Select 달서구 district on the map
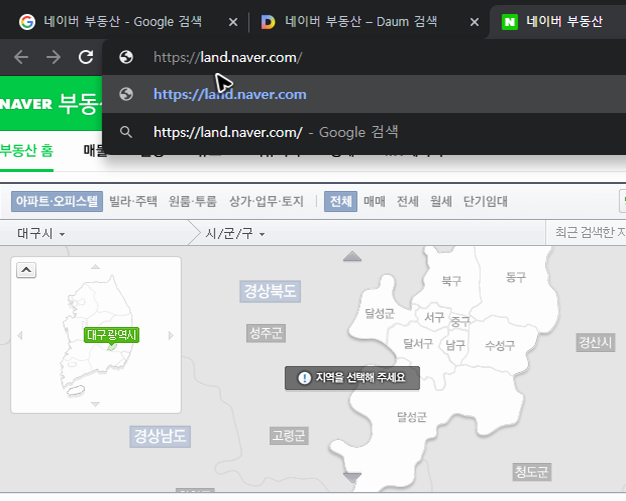Viewport: 626px width, 501px height. (x=418, y=343)
